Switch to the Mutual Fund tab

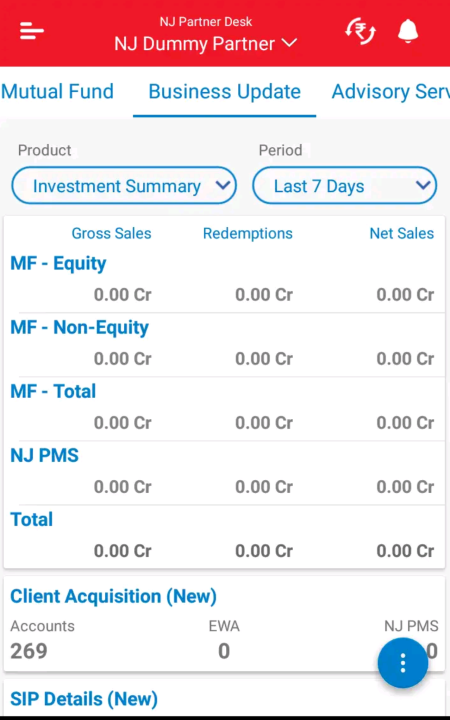click(57, 91)
